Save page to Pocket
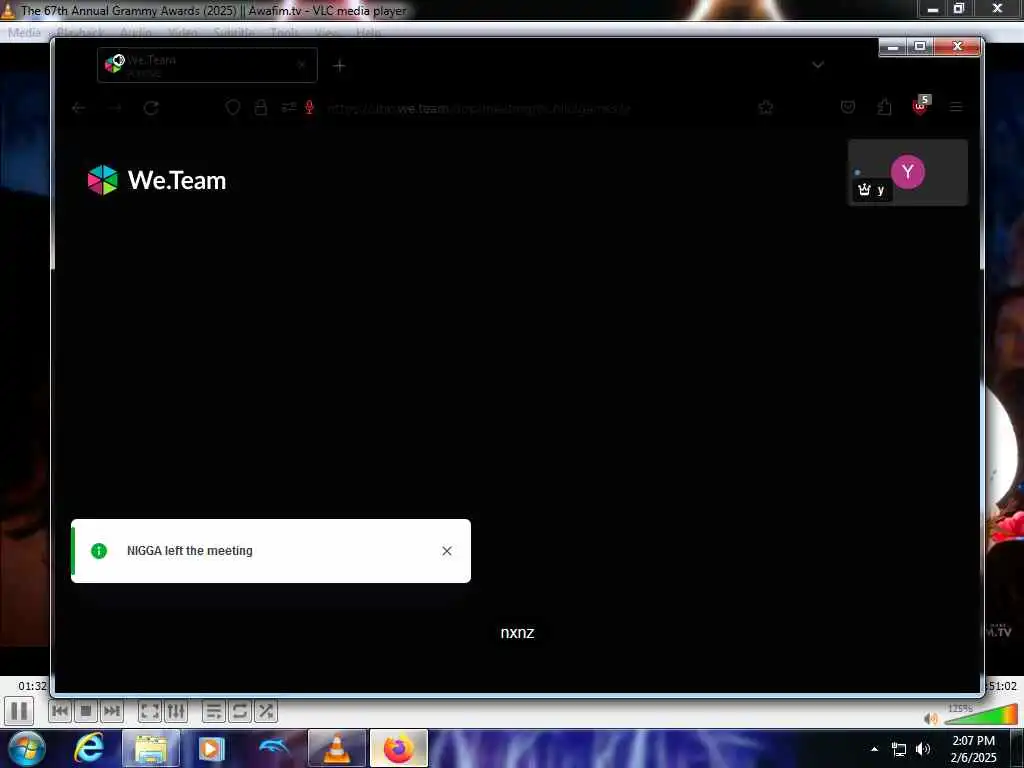1024x768 pixels. [x=848, y=107]
